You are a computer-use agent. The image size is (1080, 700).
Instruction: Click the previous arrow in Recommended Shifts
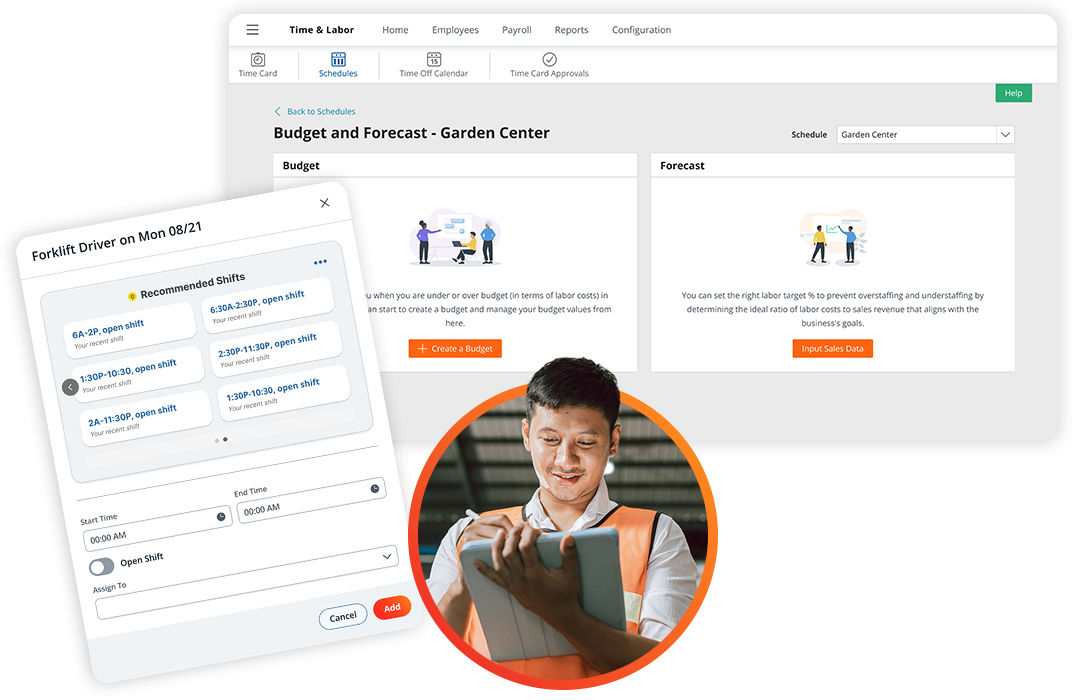tap(70, 387)
